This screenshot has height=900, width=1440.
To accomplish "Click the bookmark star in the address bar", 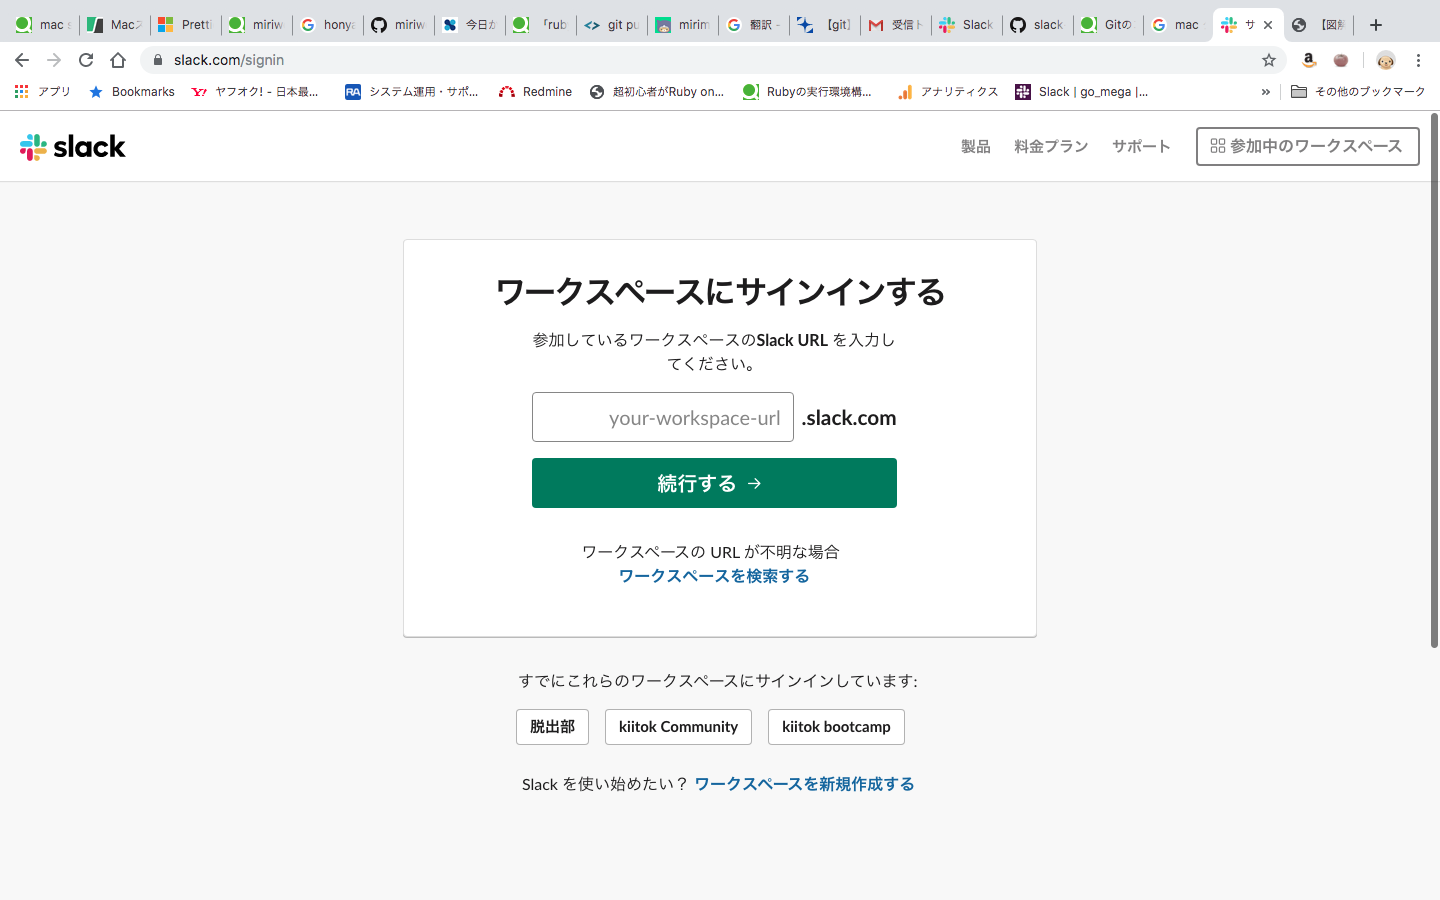I will pos(1268,60).
